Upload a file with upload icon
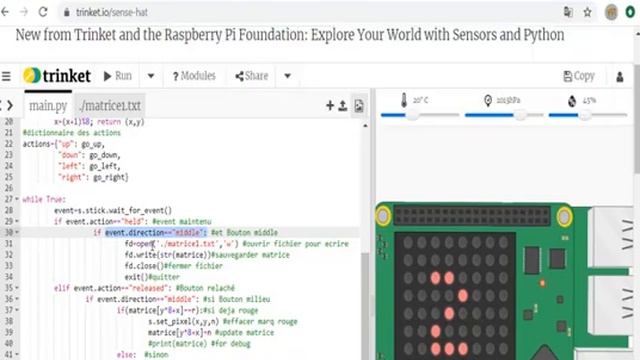This screenshot has width=640, height=360. pos(343,106)
